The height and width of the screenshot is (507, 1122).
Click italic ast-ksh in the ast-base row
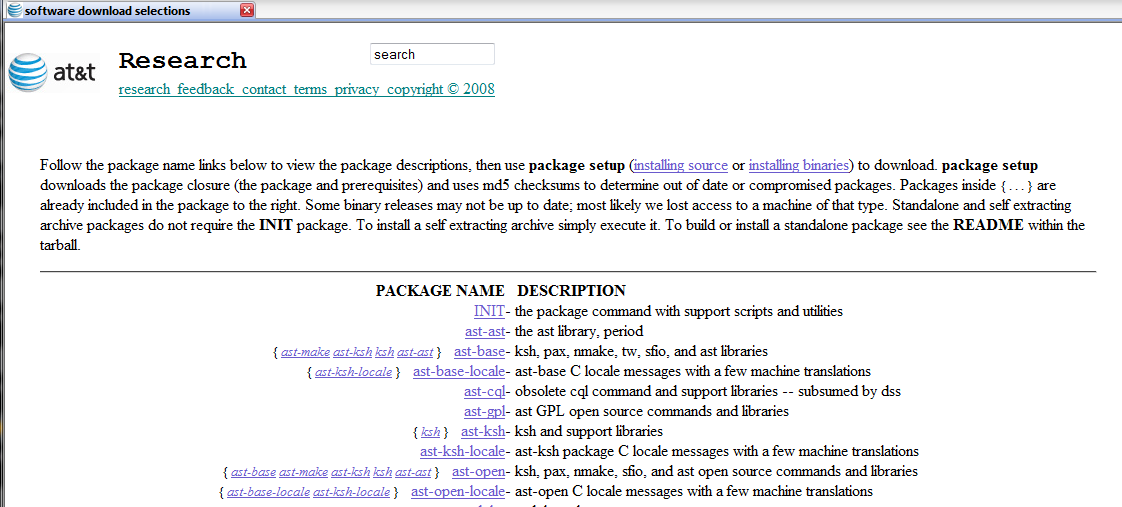[x=352, y=352]
